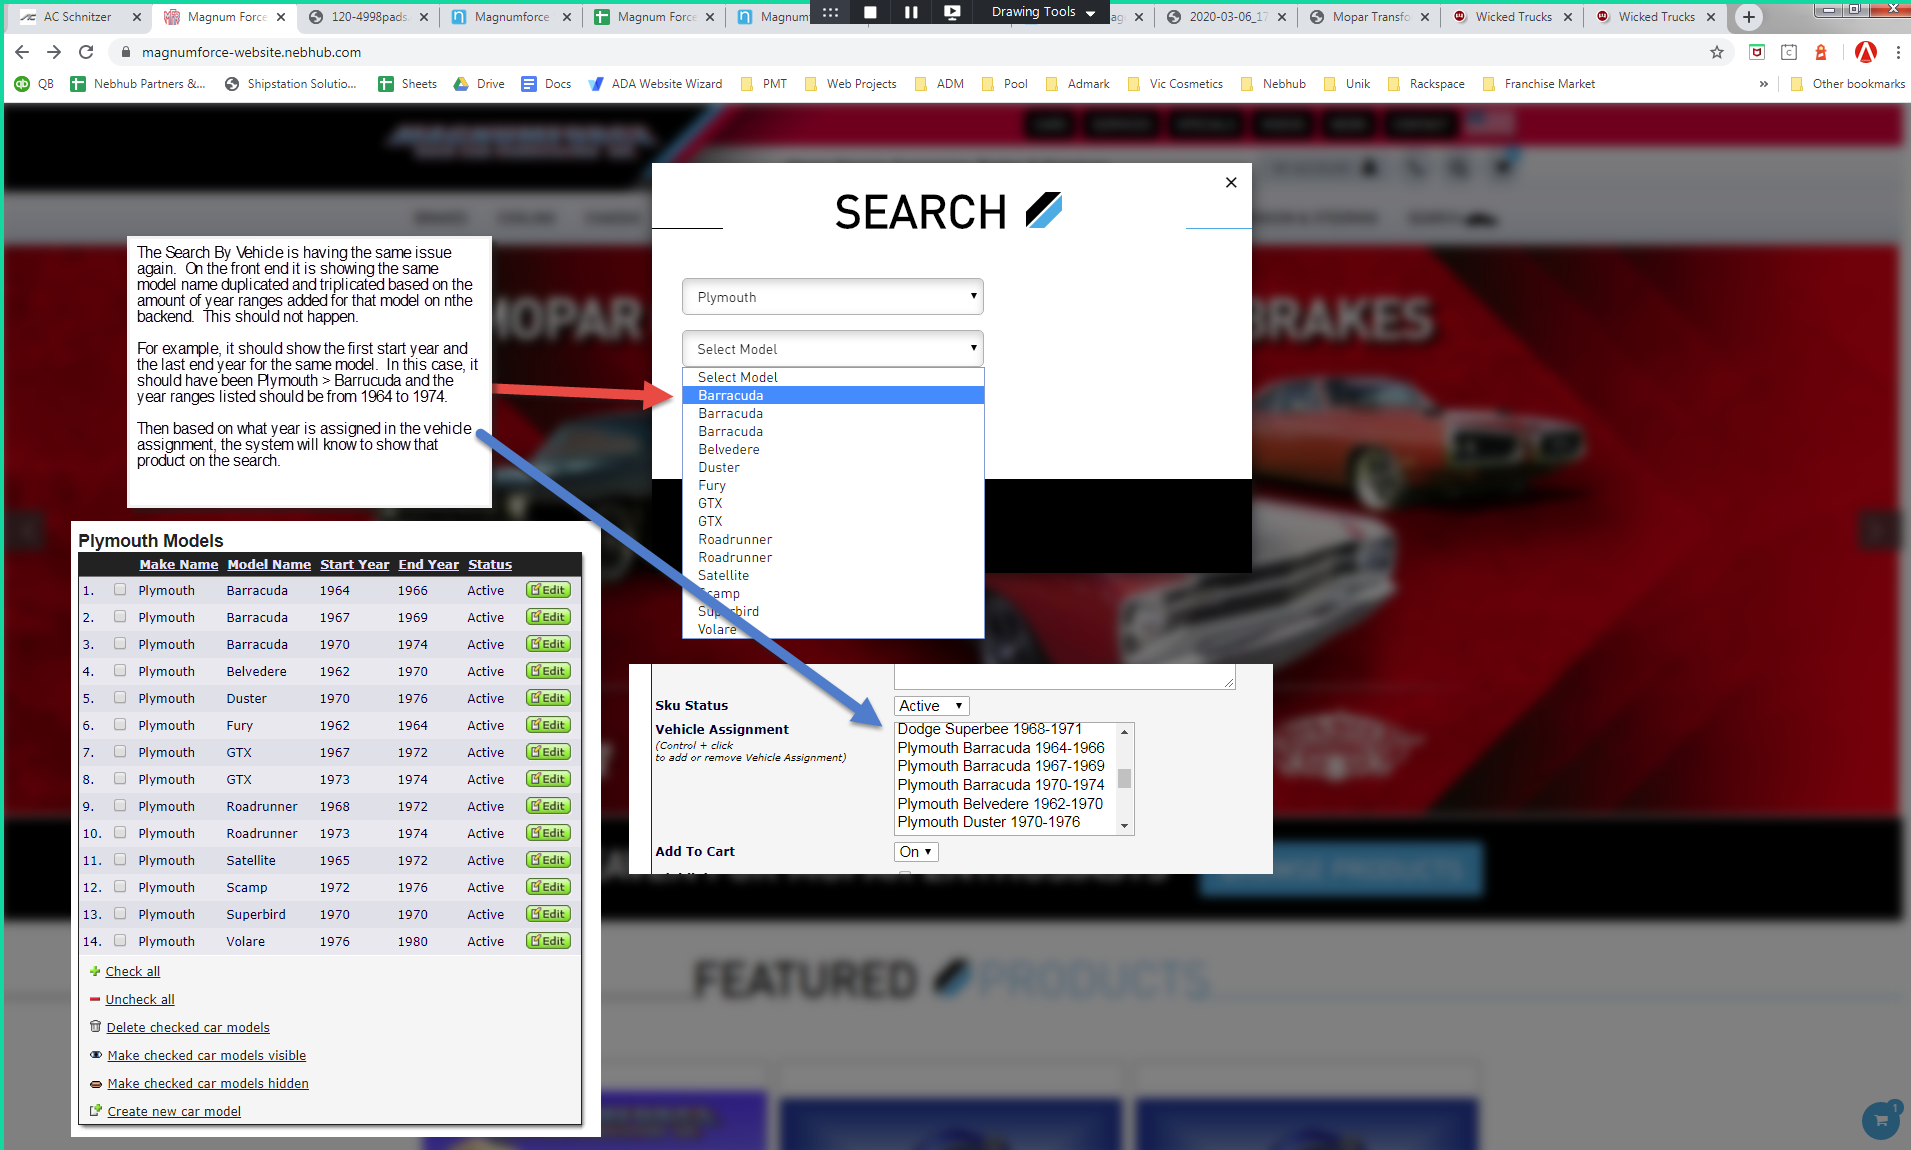1911x1150 pixels.
Task: Choose Duster from model list
Action: [x=833, y=467]
